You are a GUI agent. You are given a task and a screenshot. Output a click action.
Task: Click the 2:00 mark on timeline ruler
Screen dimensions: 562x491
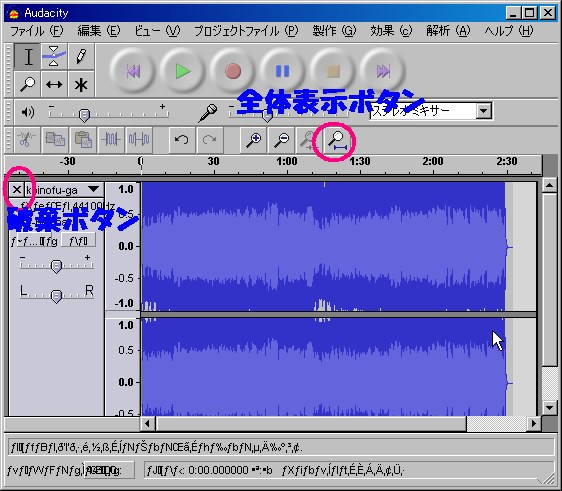click(x=433, y=162)
